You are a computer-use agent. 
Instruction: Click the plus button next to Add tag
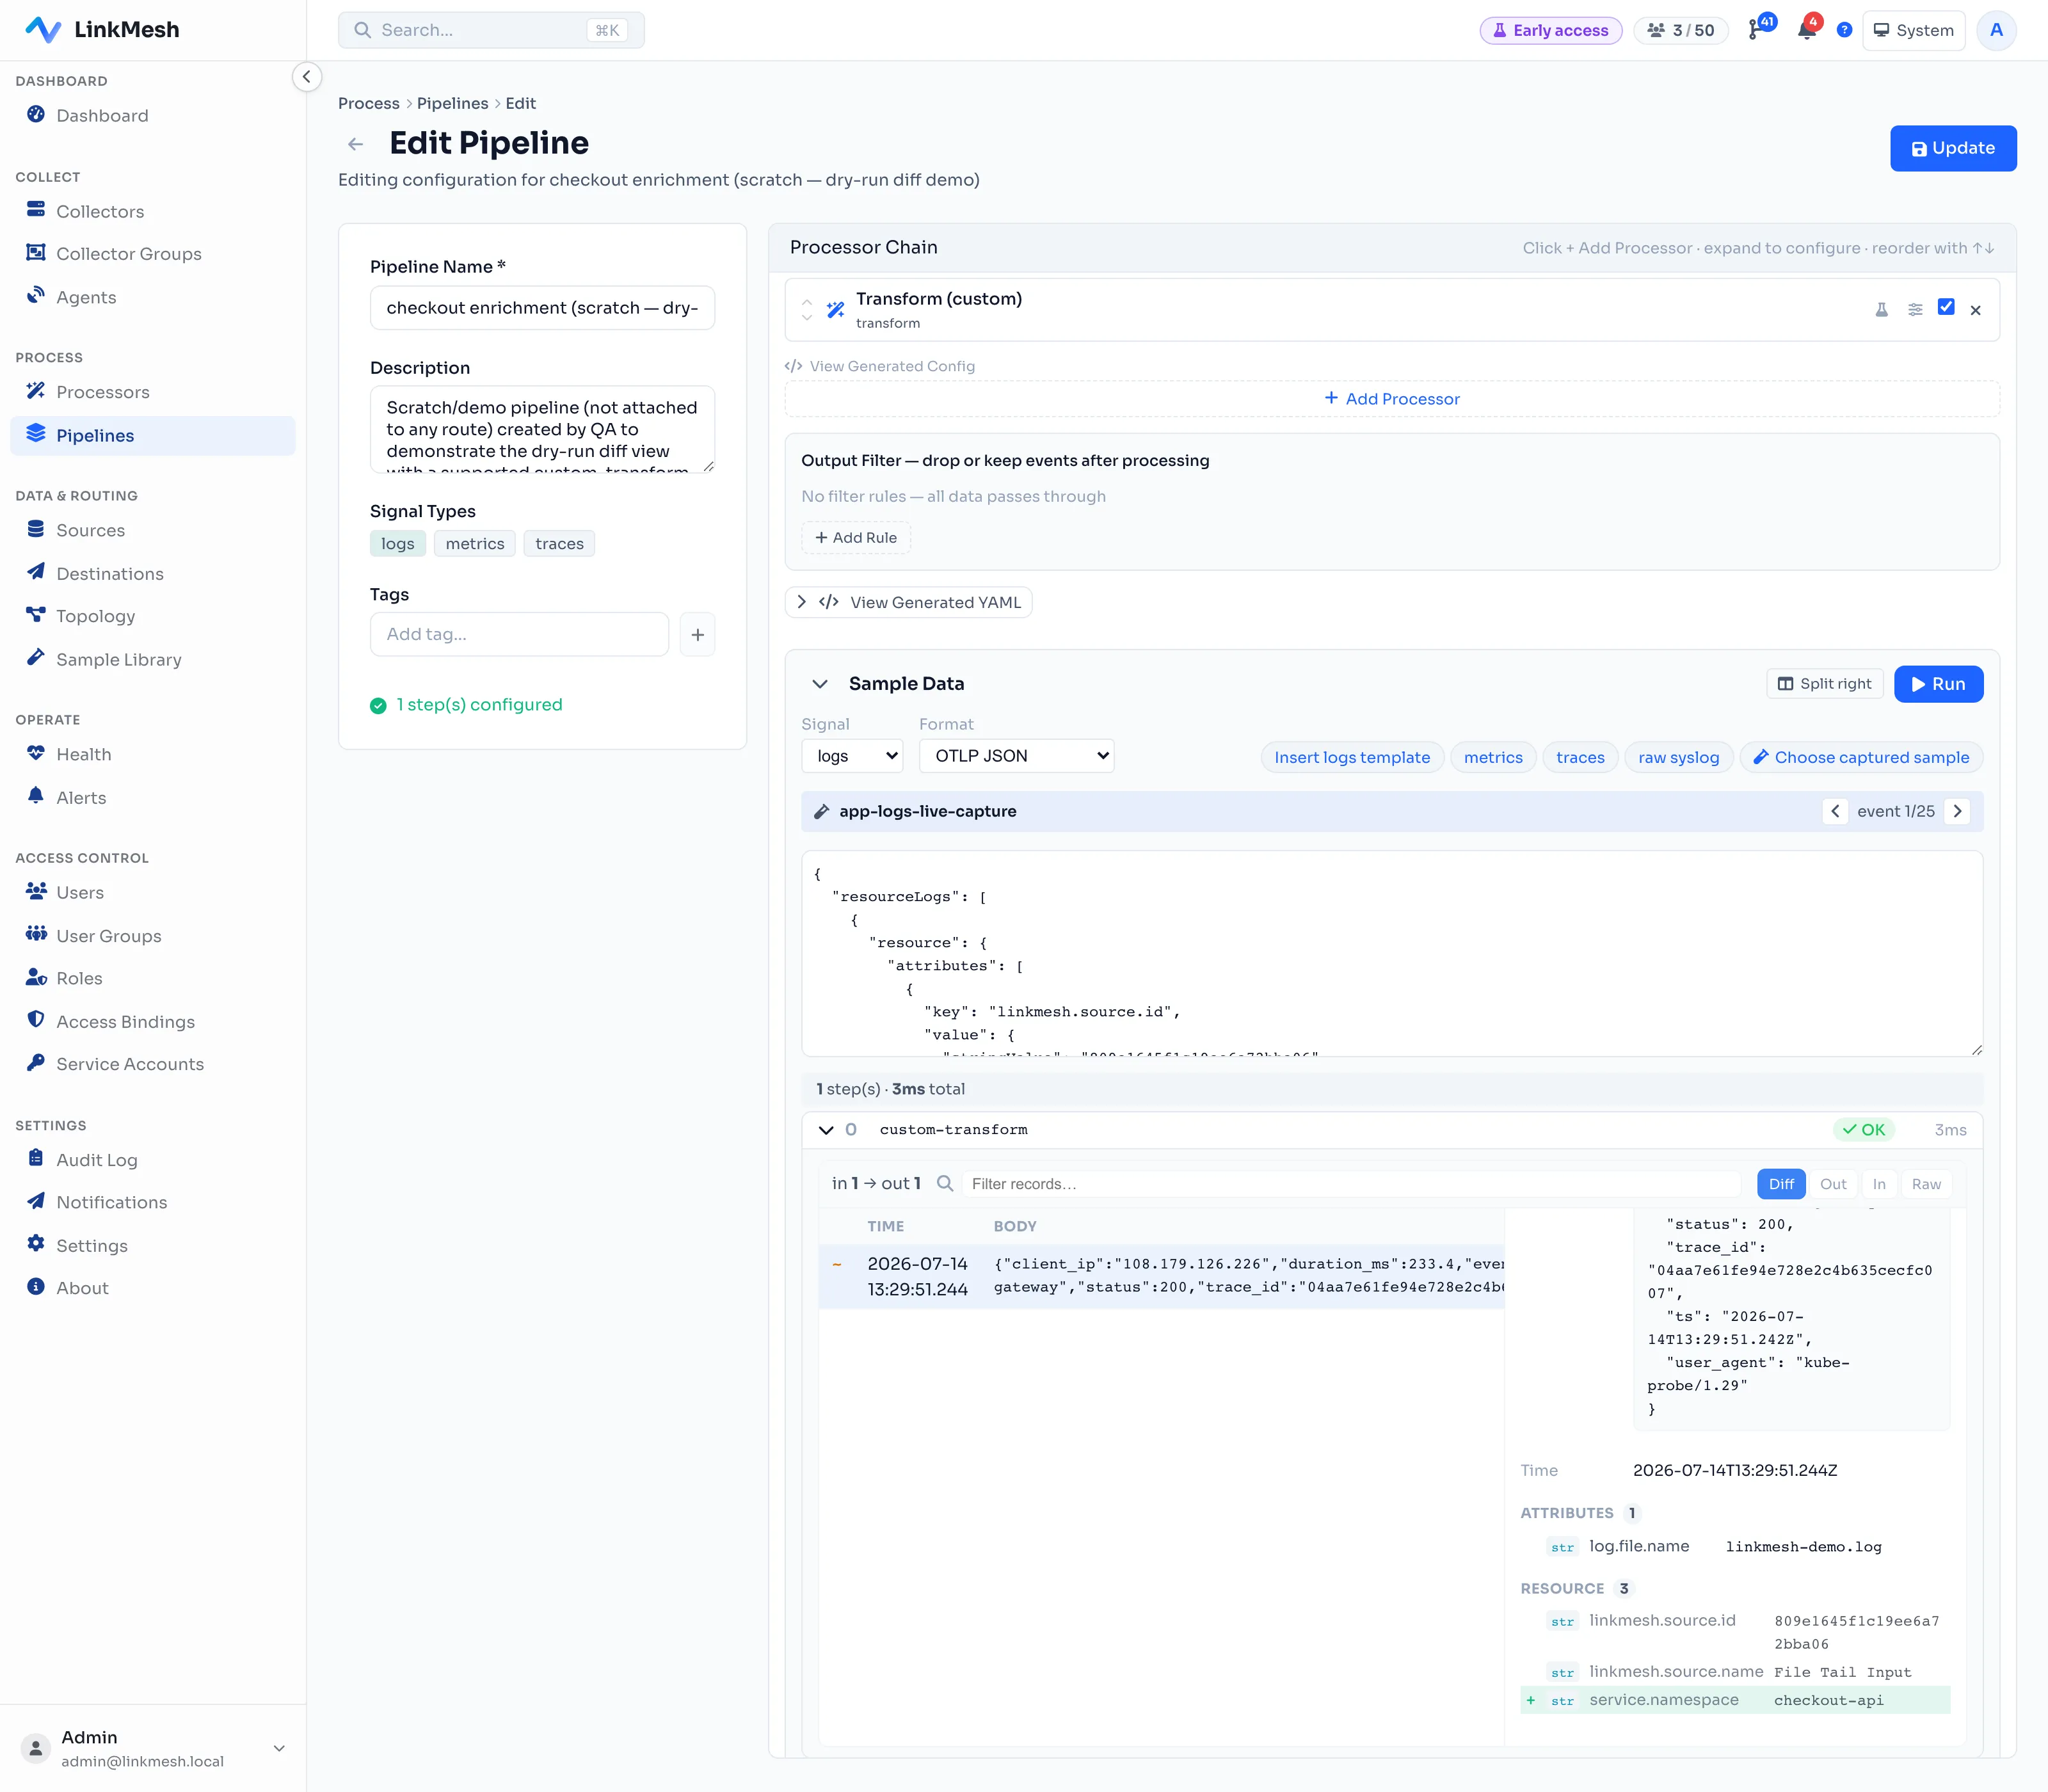697,634
